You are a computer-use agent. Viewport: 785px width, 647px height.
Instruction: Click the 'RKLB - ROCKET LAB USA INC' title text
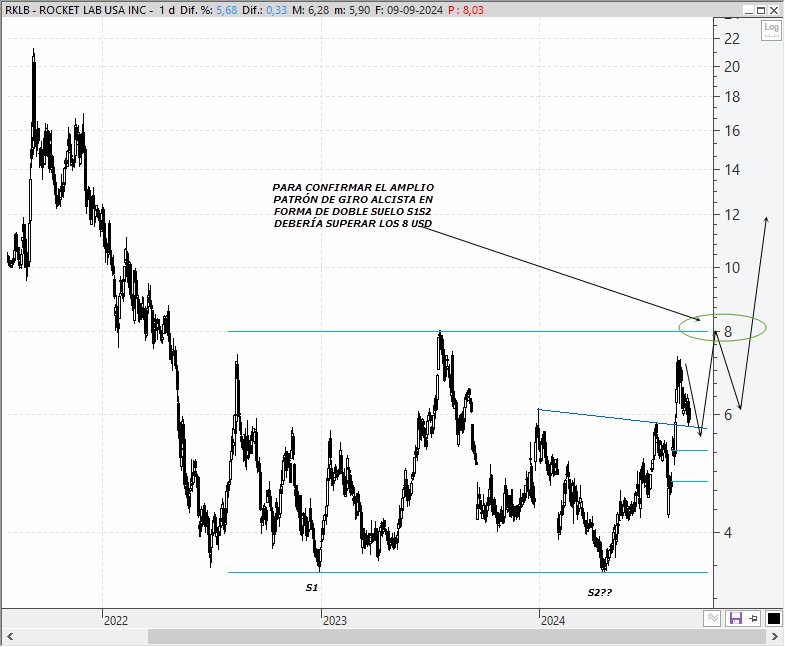(75, 10)
